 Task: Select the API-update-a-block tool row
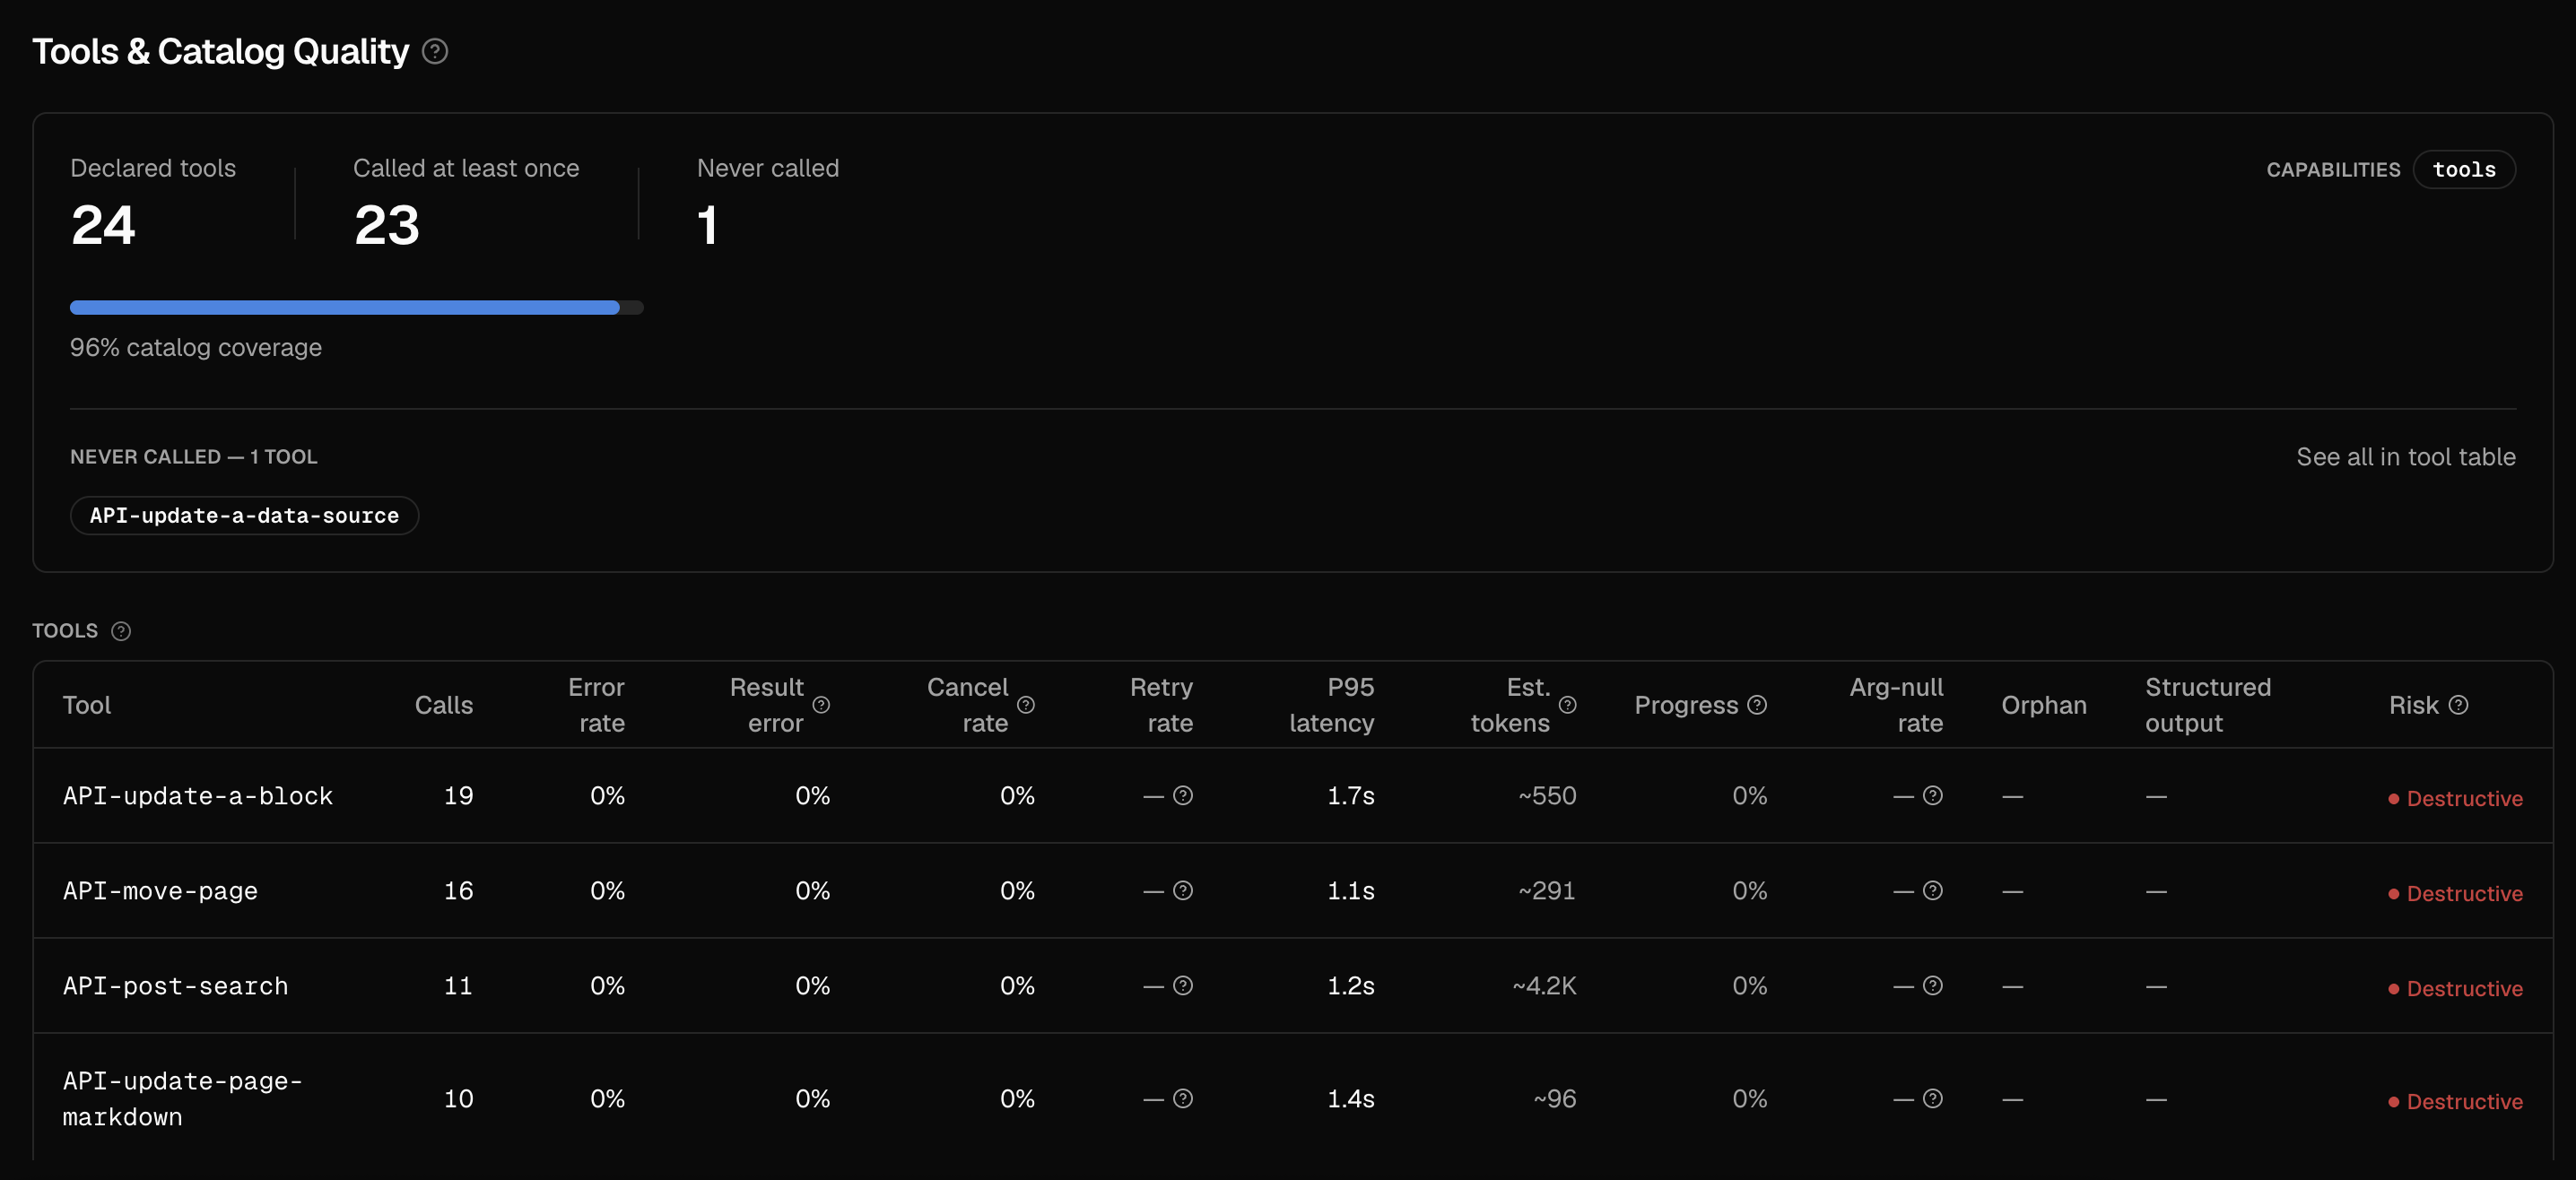coord(1292,796)
